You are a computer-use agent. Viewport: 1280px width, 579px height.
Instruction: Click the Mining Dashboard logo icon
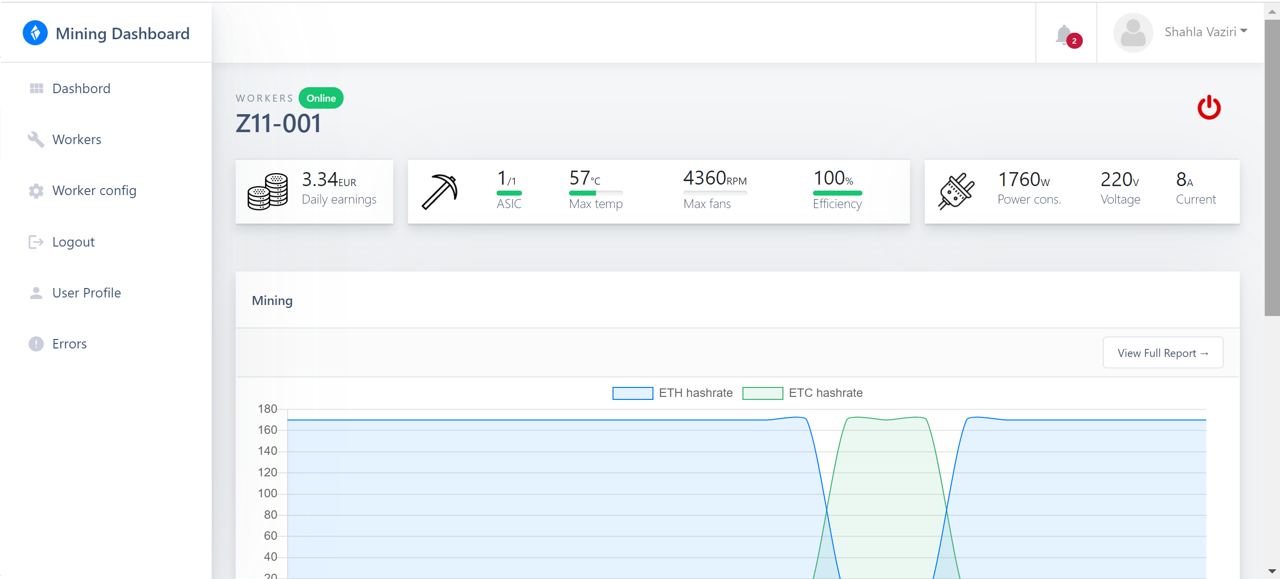point(35,33)
